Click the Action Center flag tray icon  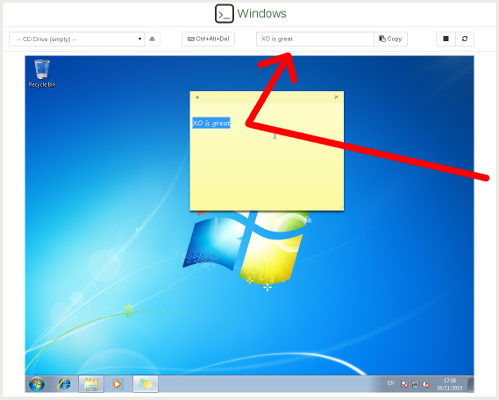pyautogui.click(x=405, y=385)
